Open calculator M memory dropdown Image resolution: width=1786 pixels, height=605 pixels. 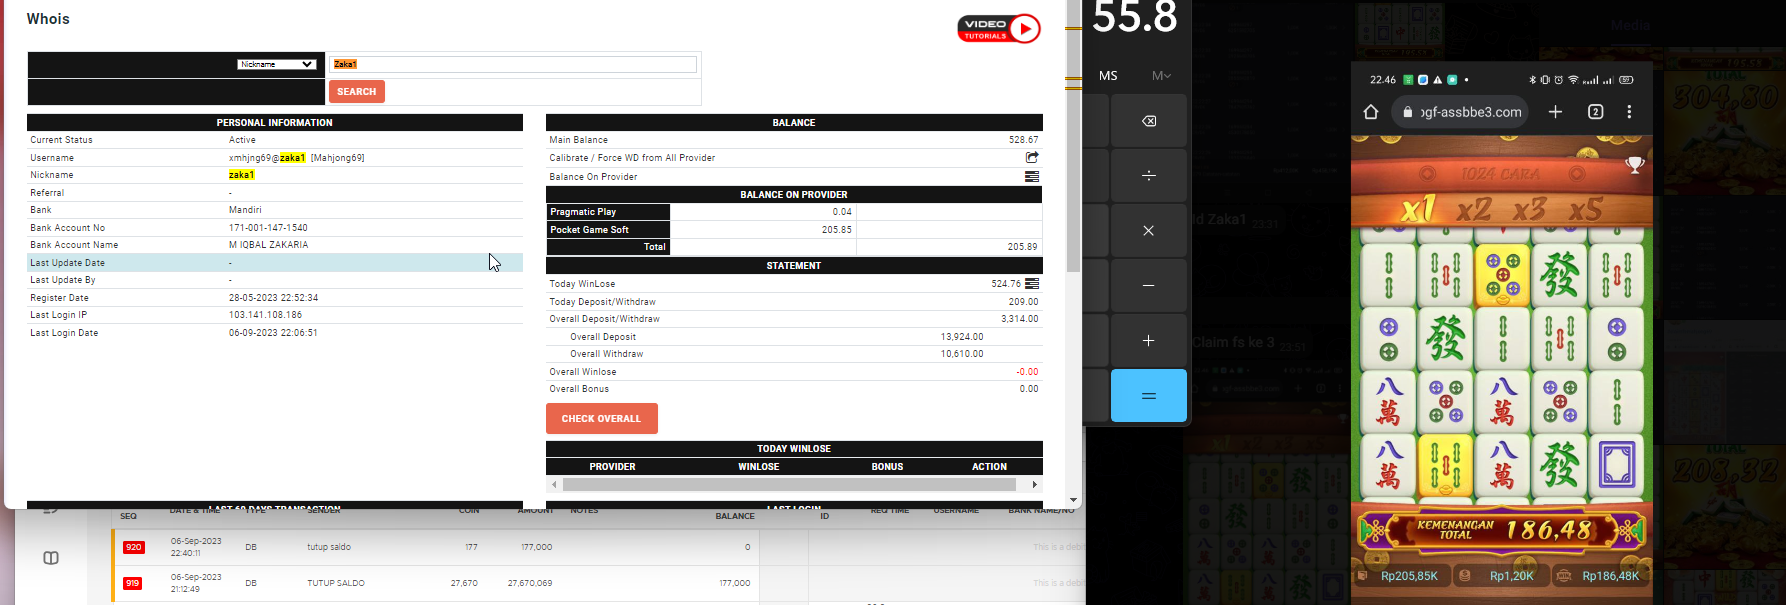pos(1161,76)
